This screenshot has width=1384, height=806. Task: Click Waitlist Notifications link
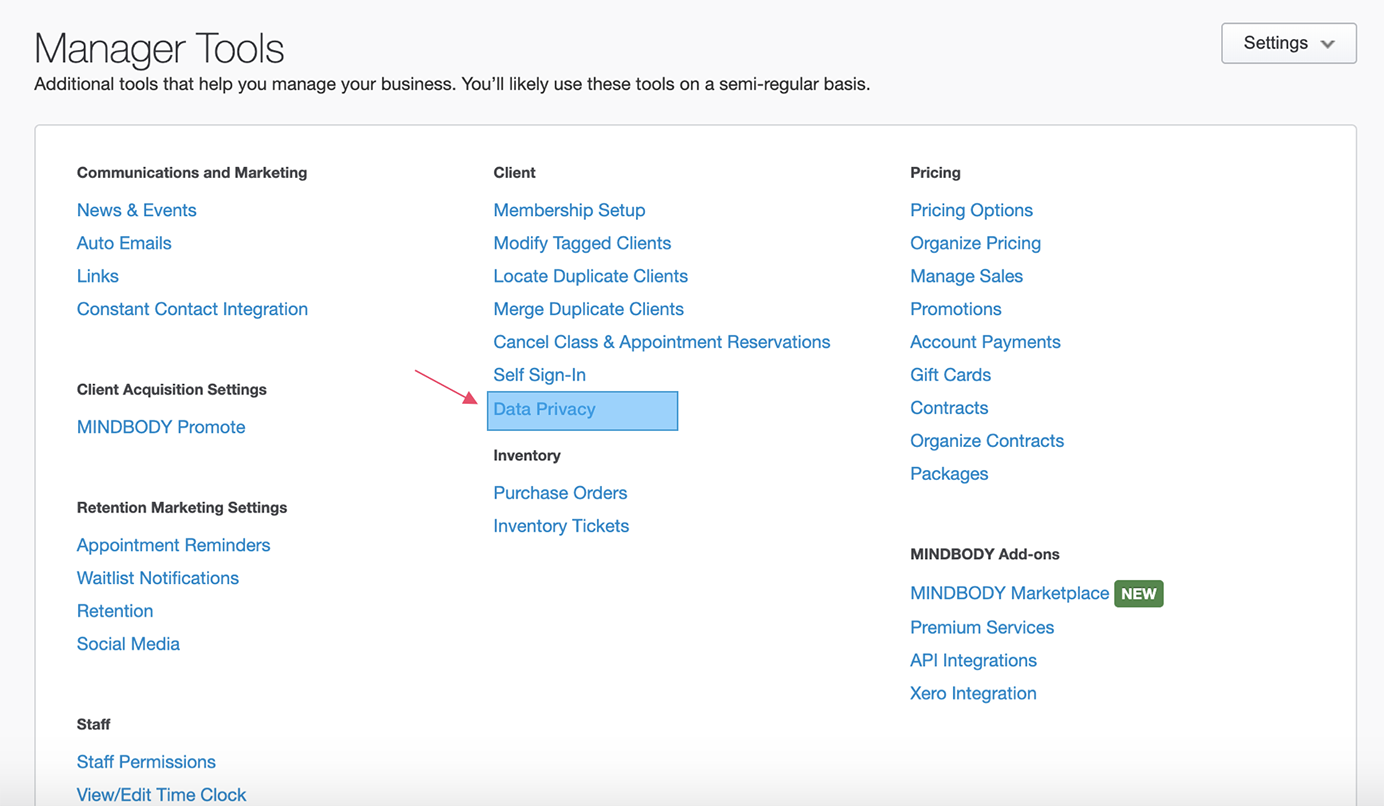[x=158, y=578]
